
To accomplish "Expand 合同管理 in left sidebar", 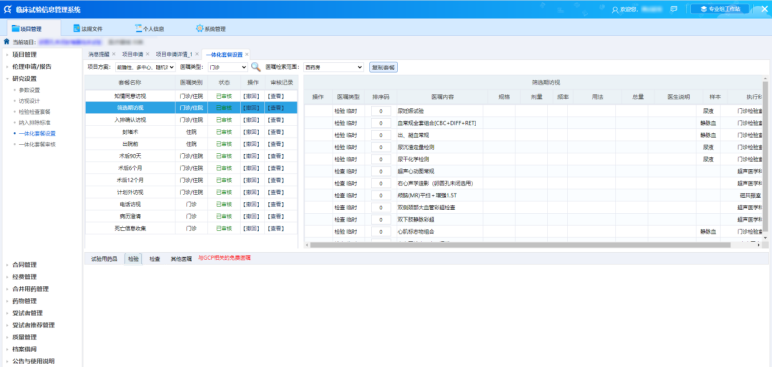I will coord(24,265).
